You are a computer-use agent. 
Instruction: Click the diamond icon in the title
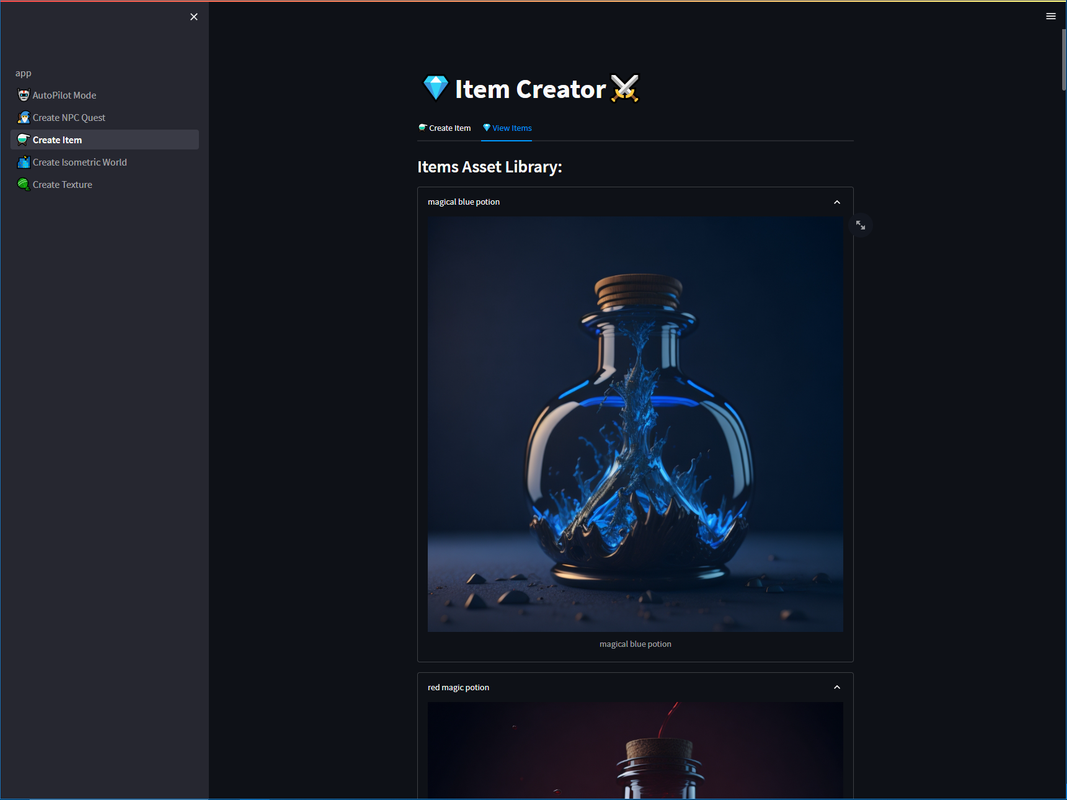click(x=436, y=88)
